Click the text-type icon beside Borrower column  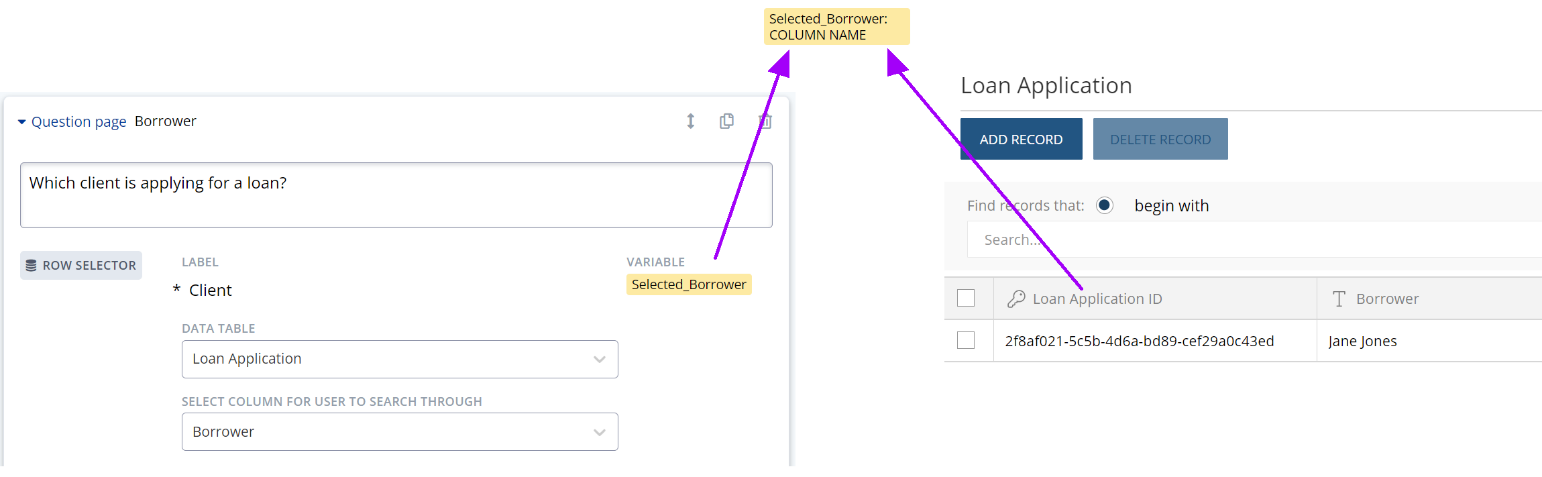(x=1339, y=299)
